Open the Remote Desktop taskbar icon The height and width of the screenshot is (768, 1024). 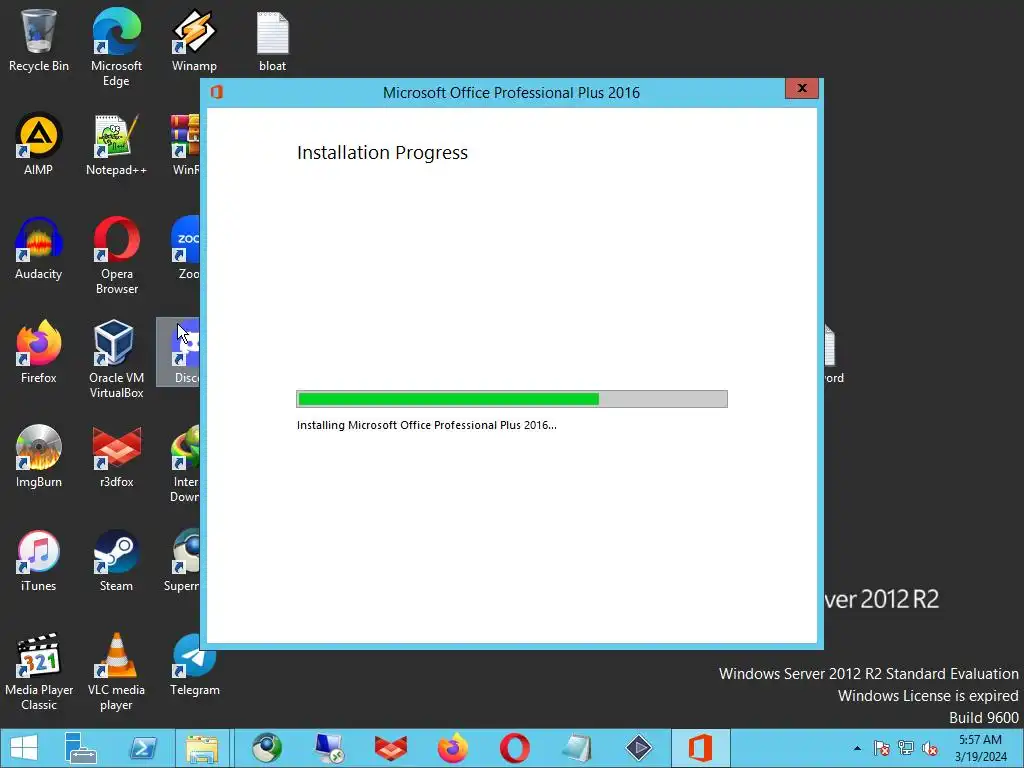[328, 748]
